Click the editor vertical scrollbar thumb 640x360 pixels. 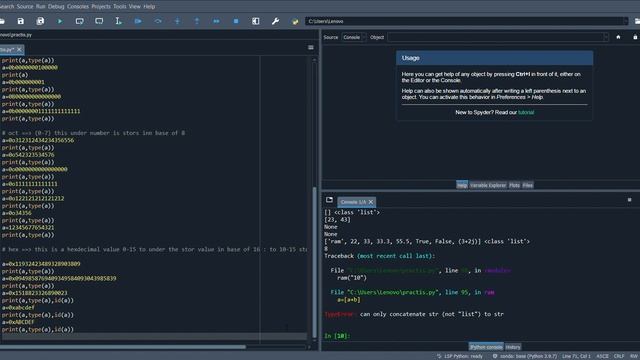point(314,262)
